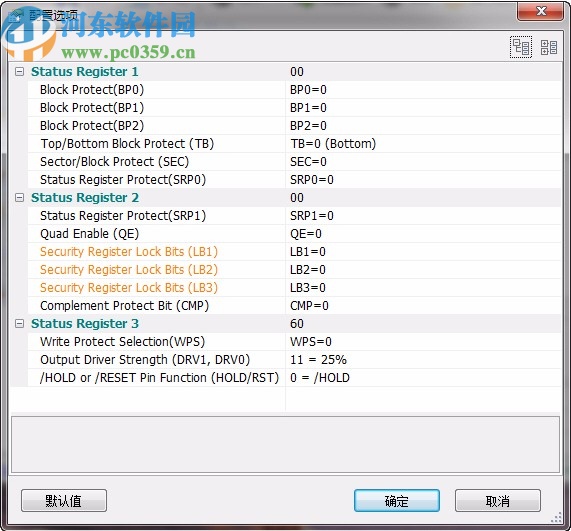
Task: Click the BP2=0 value cell
Action: 423,126
